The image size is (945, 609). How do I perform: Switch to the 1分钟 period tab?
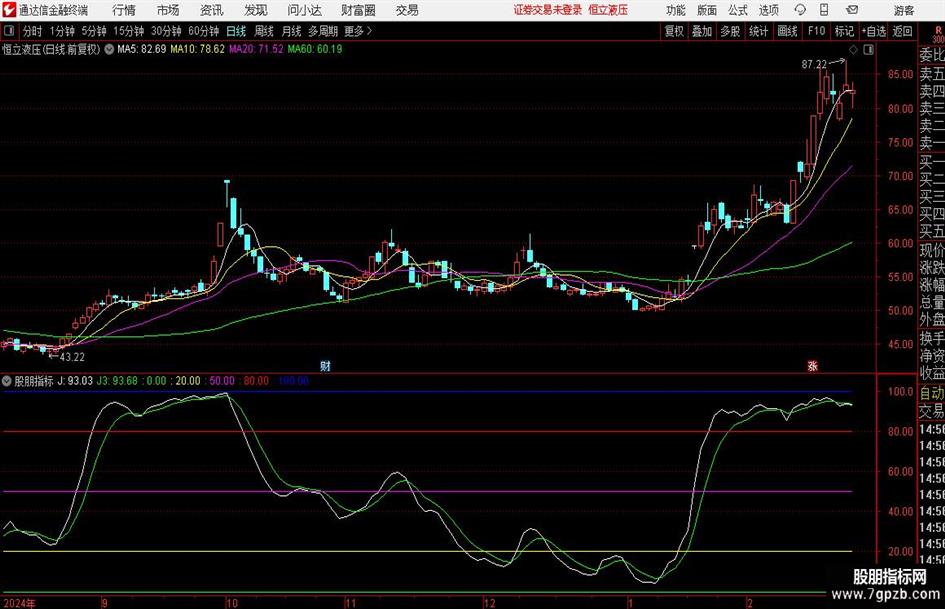62,31
